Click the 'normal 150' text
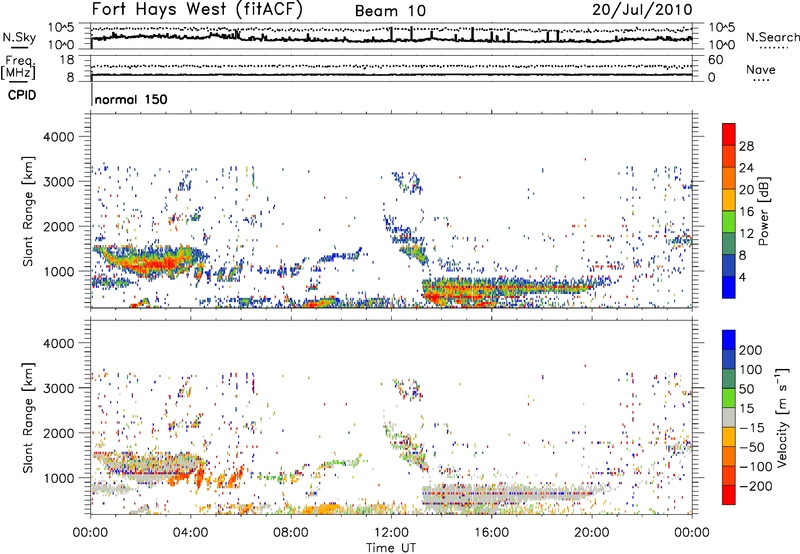The height and width of the screenshot is (554, 800). pos(131,99)
